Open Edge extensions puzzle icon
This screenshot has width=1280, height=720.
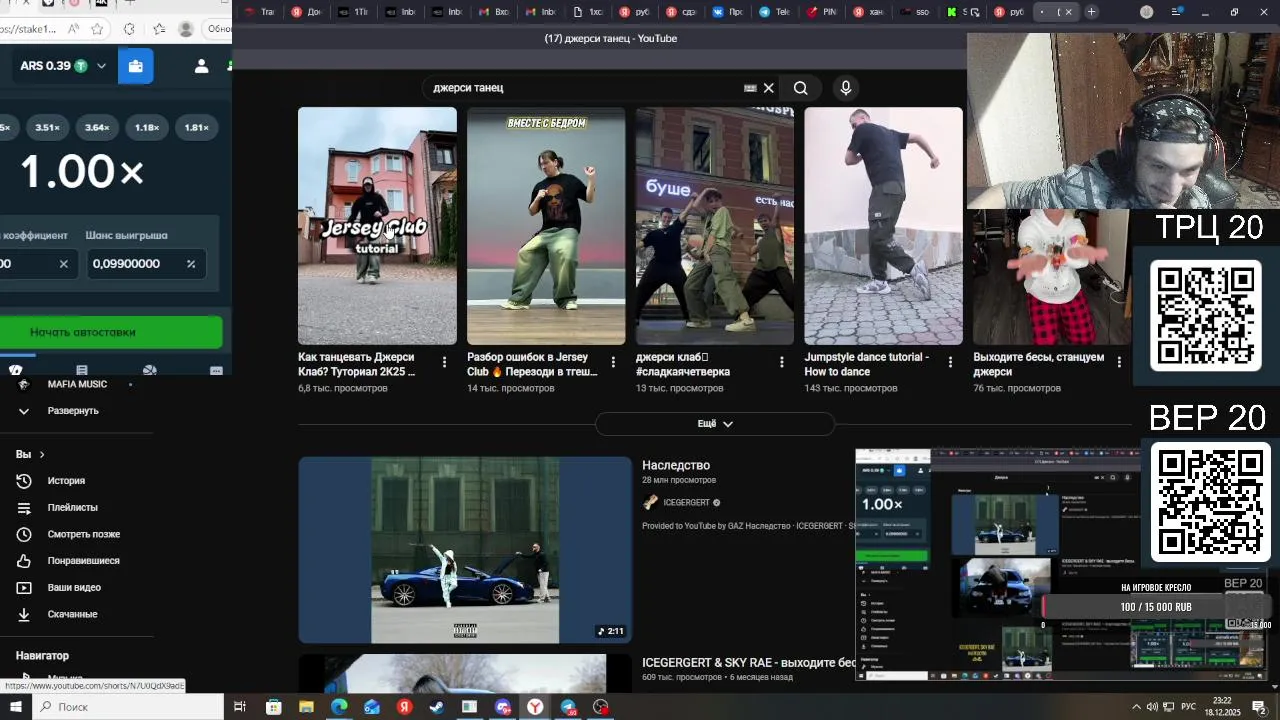click(x=129, y=29)
